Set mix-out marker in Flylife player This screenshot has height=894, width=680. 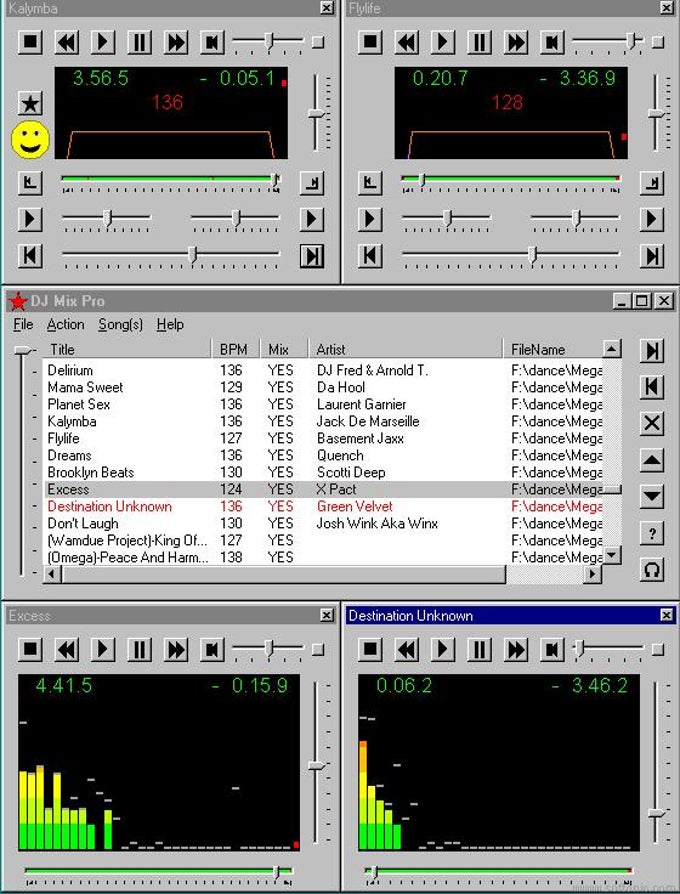[x=652, y=183]
